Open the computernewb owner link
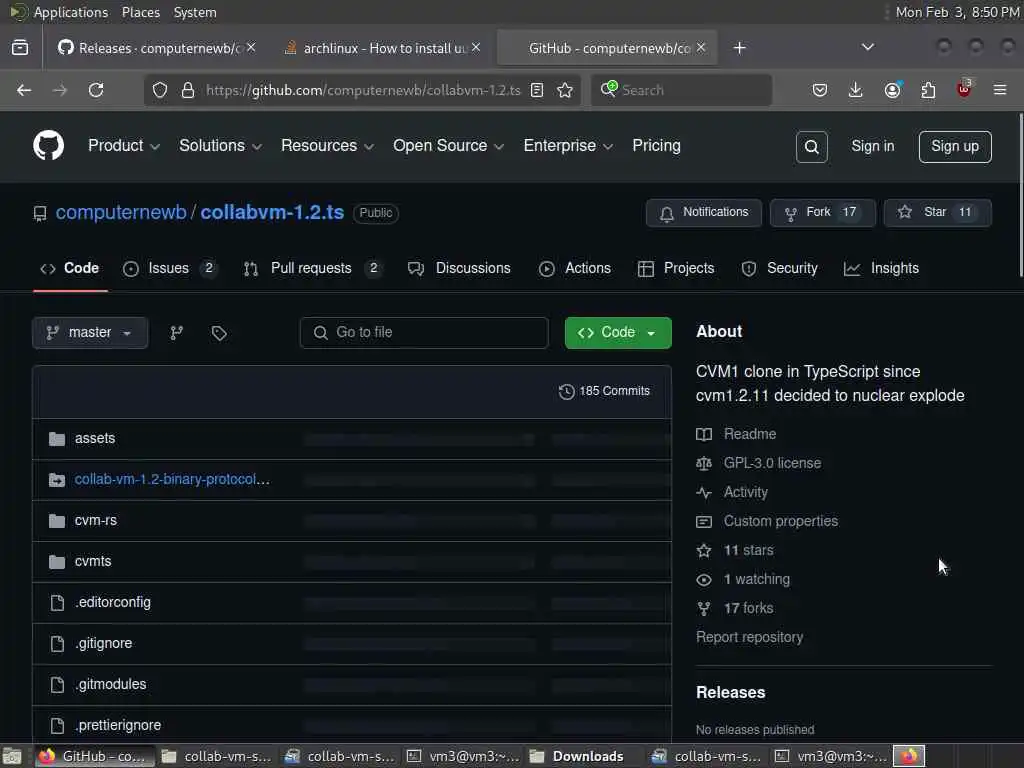1024x768 pixels. 121,212
